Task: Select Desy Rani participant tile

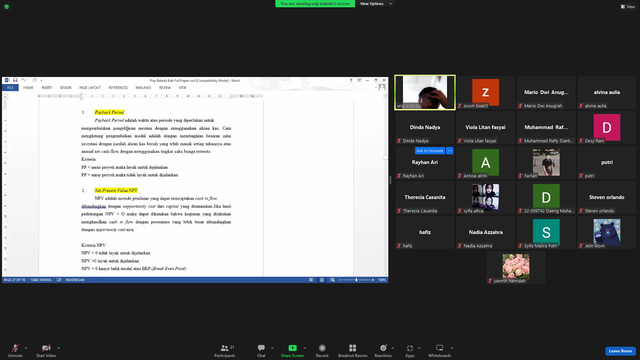Action: point(607,127)
